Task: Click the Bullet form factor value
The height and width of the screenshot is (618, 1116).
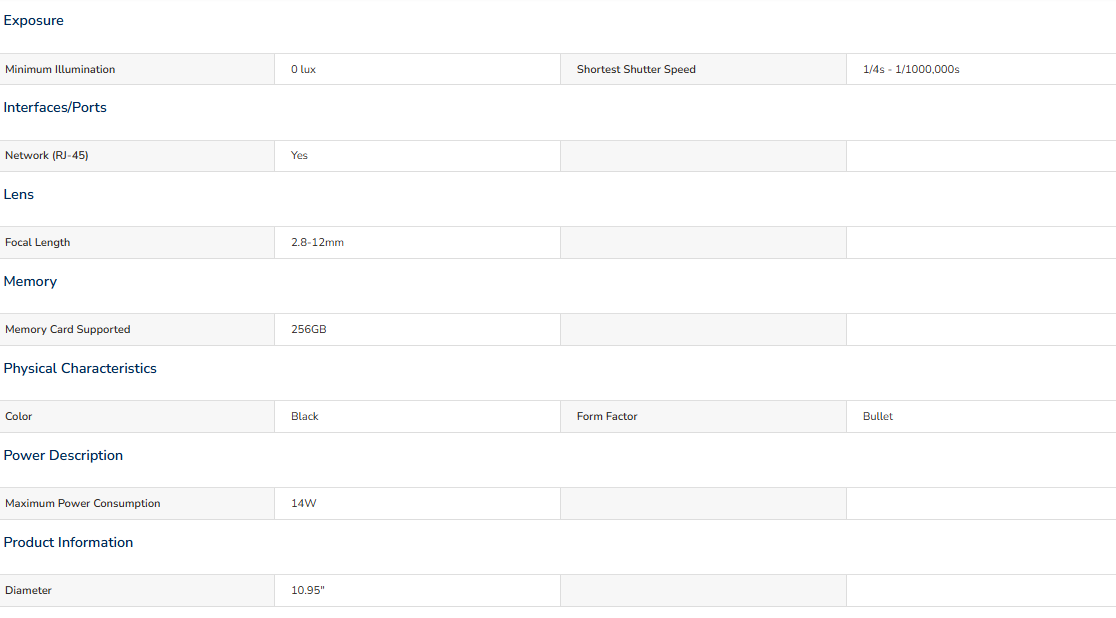Action: [878, 417]
